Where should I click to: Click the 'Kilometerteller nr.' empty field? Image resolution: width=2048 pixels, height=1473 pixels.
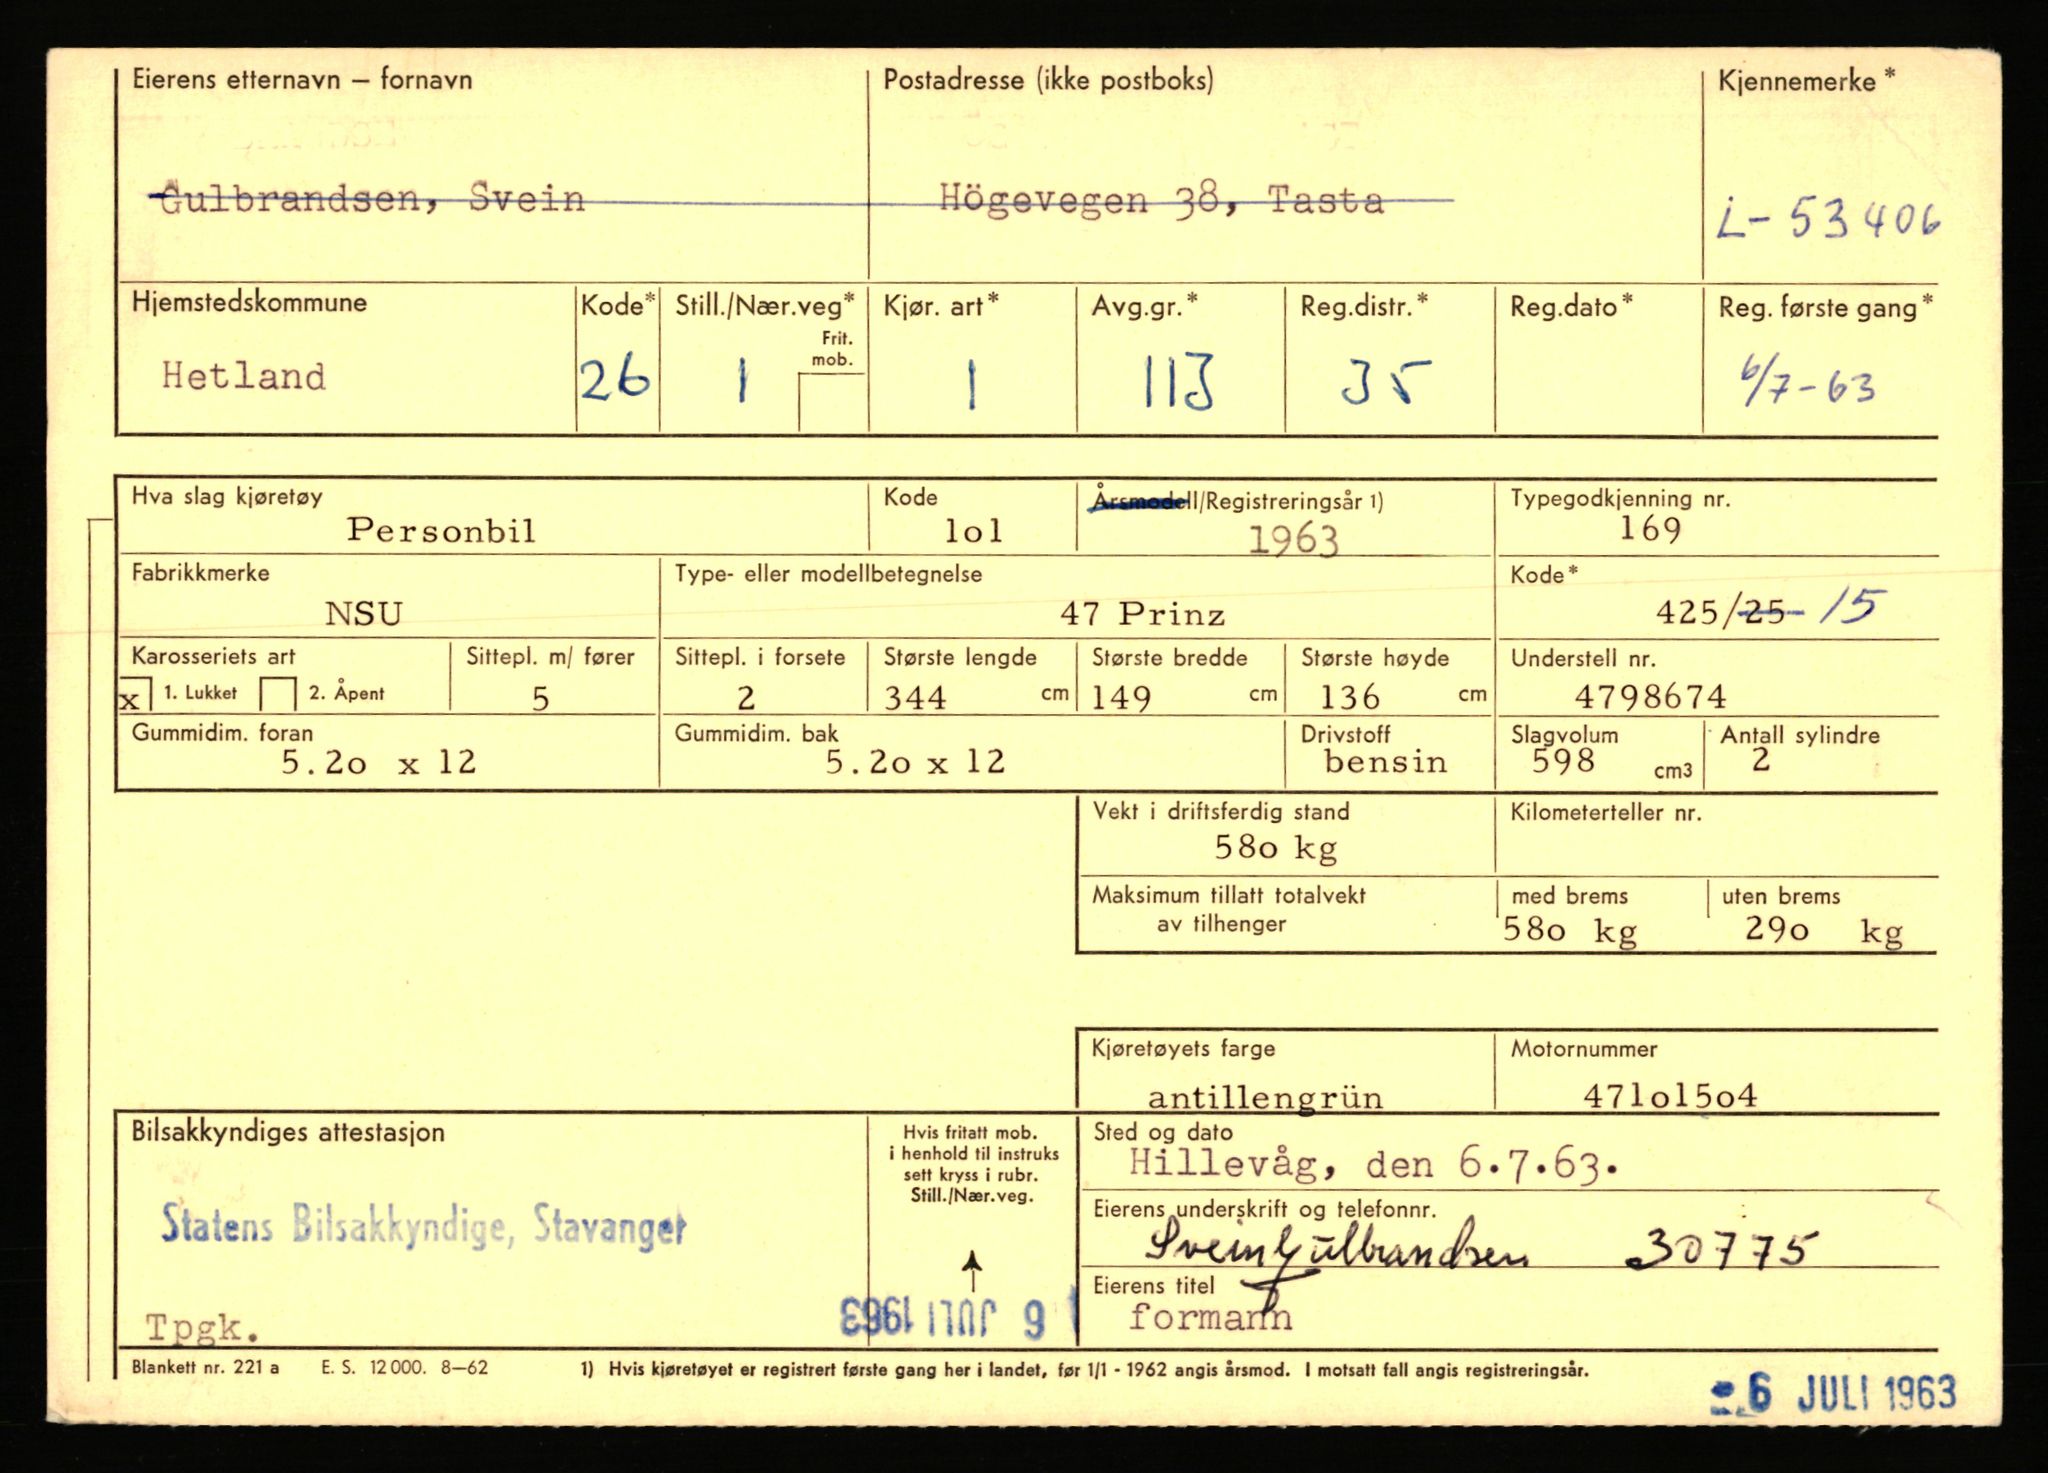tap(1716, 836)
